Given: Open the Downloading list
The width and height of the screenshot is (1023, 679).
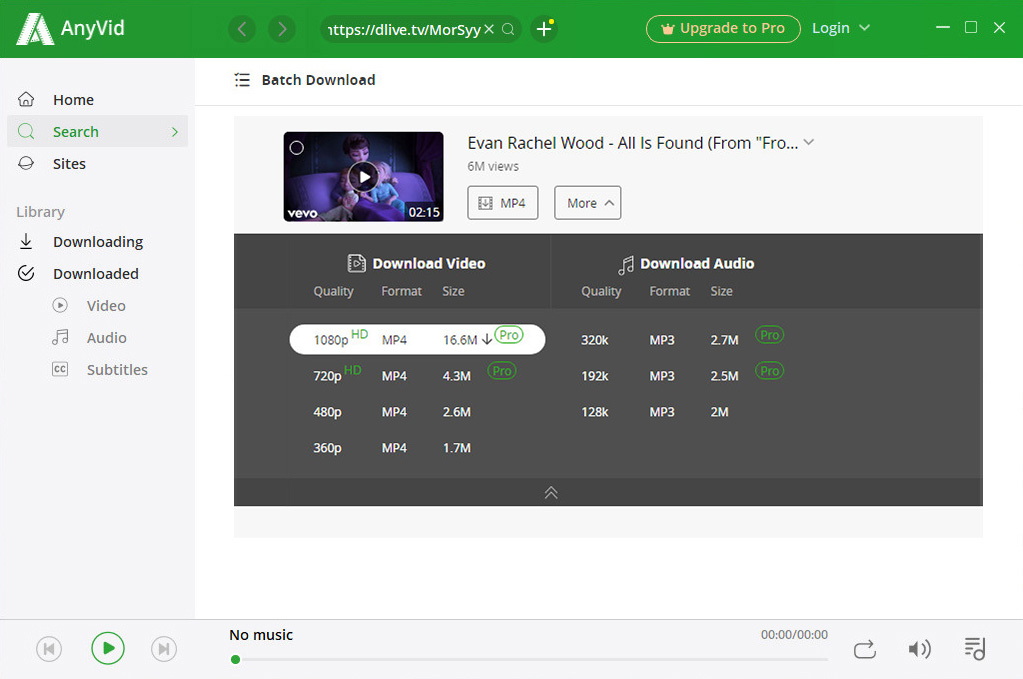Looking at the screenshot, I should [98, 241].
